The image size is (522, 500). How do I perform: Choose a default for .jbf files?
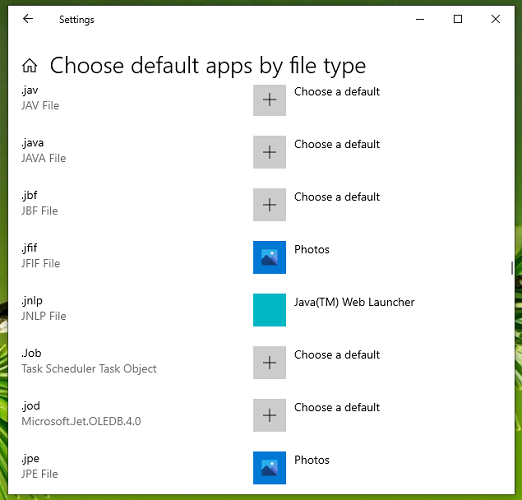coord(337,197)
